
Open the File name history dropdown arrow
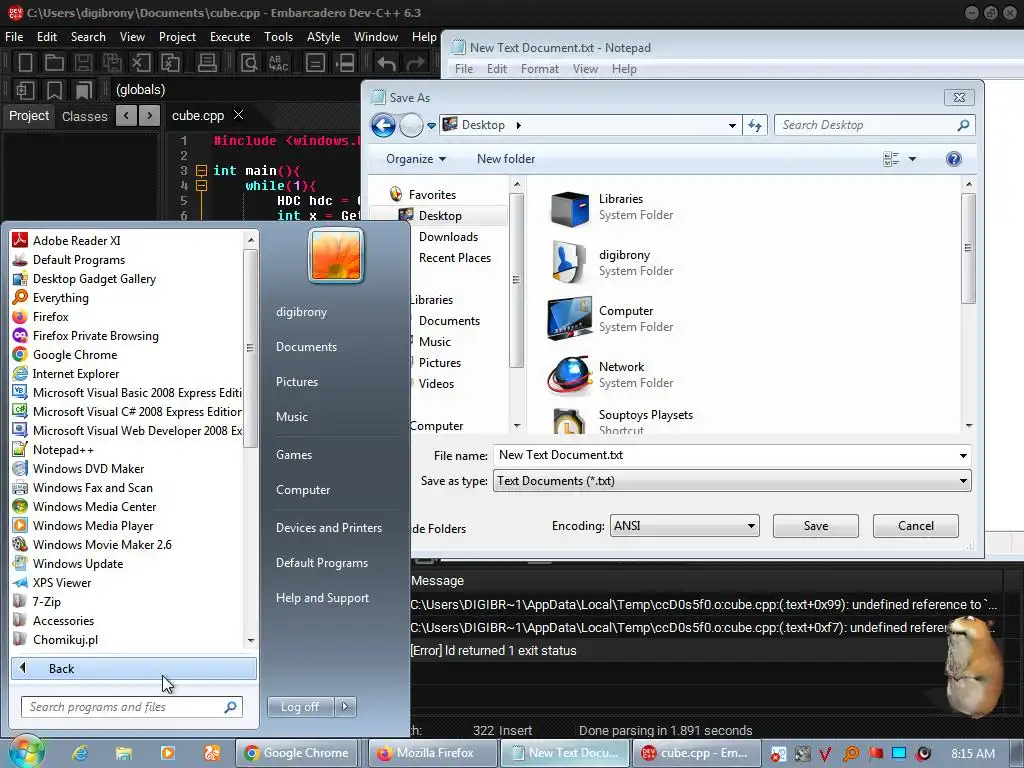(963, 456)
